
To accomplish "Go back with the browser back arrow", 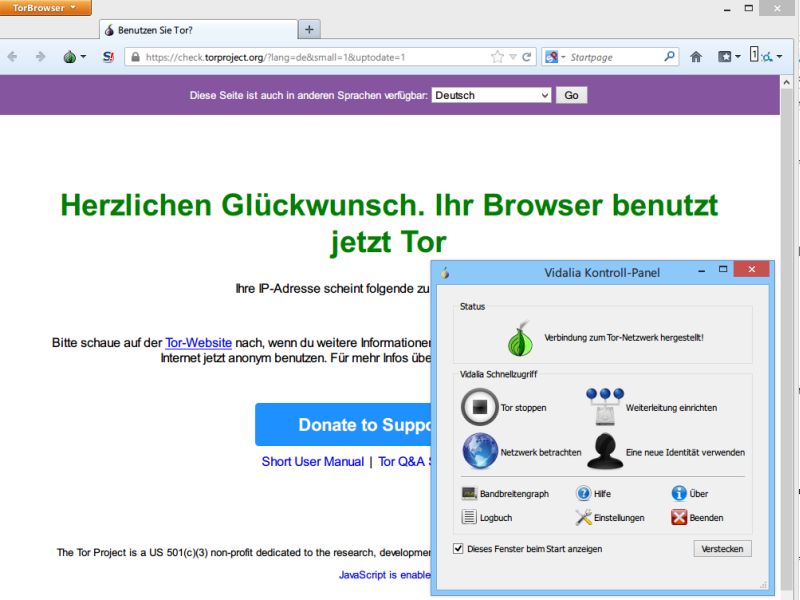I will 13,57.
